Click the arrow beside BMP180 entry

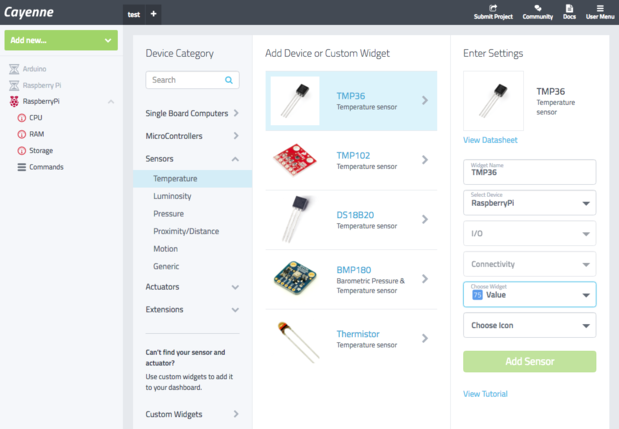click(x=425, y=279)
